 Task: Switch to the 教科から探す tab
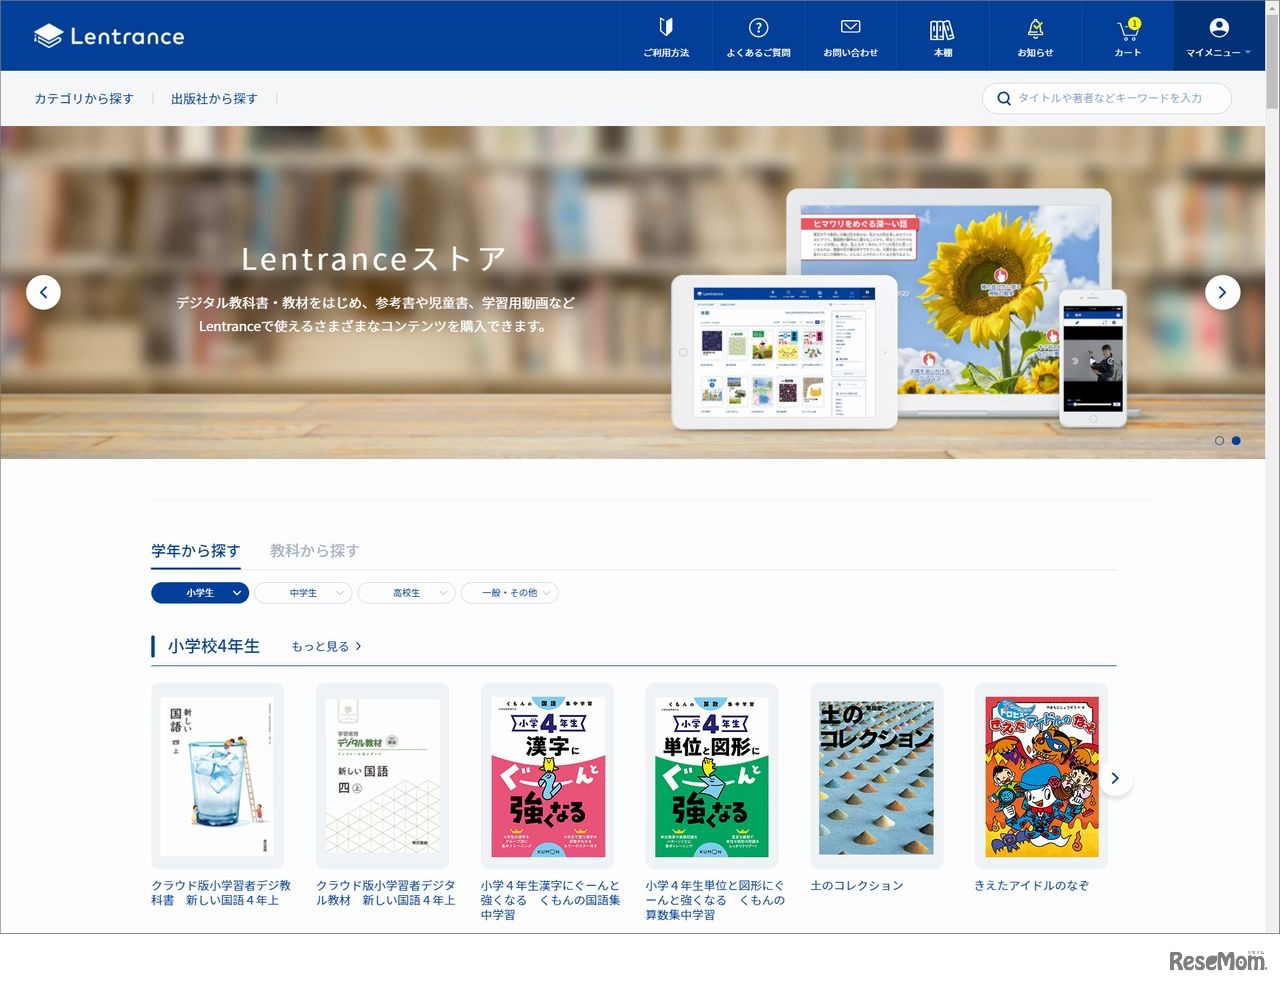click(314, 551)
